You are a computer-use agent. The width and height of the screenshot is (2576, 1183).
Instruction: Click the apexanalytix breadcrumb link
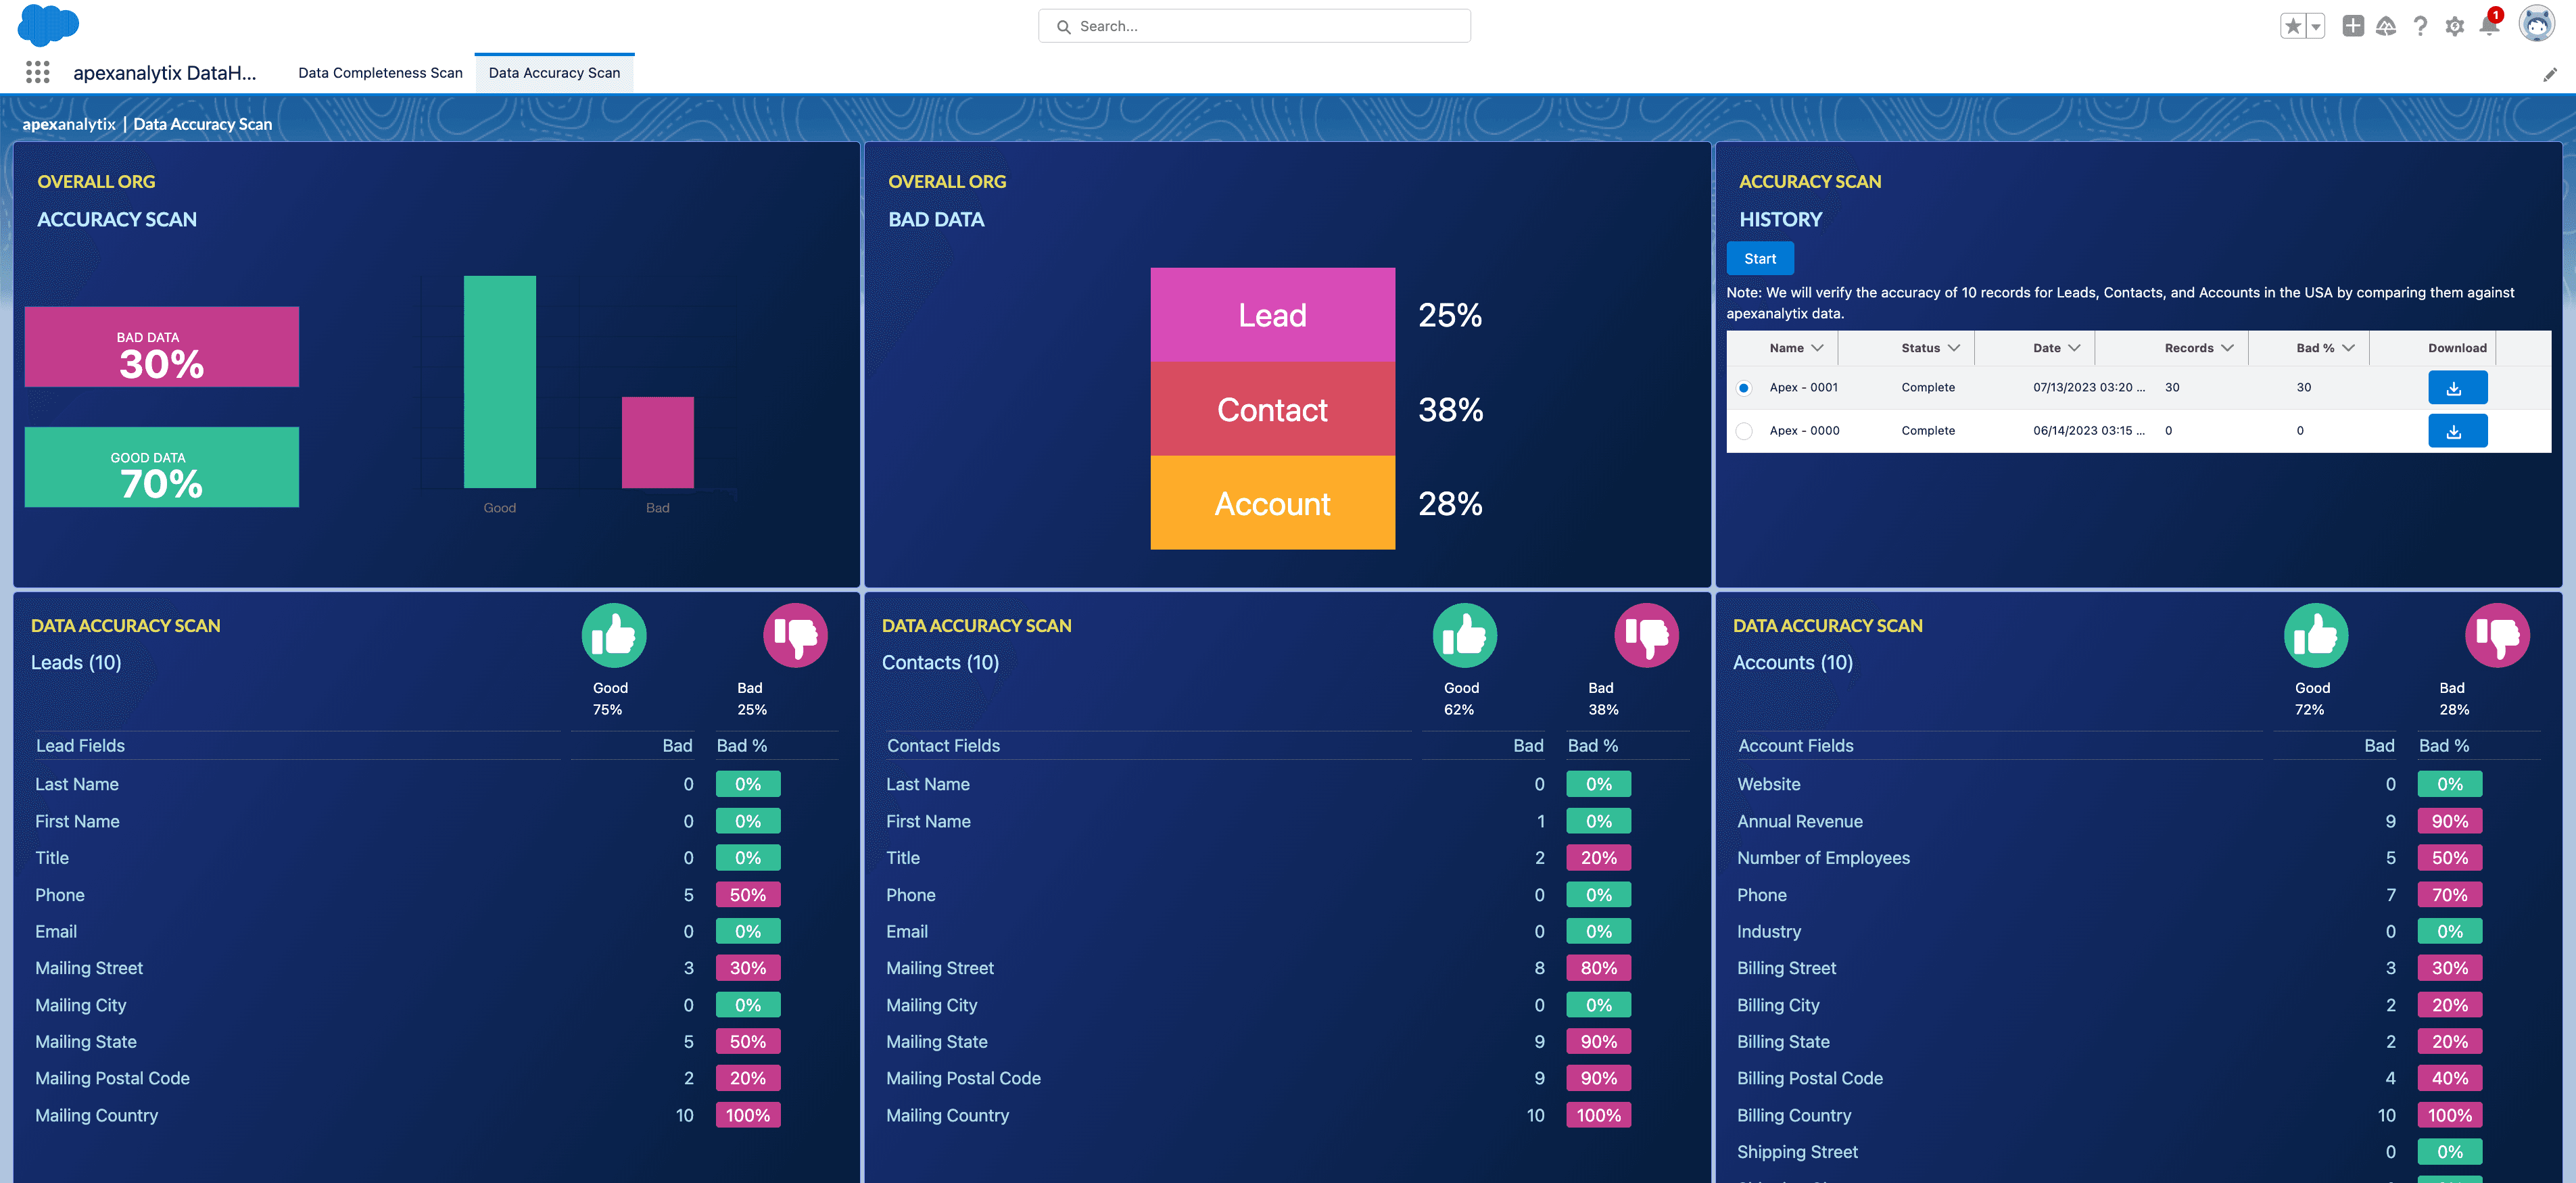69,124
